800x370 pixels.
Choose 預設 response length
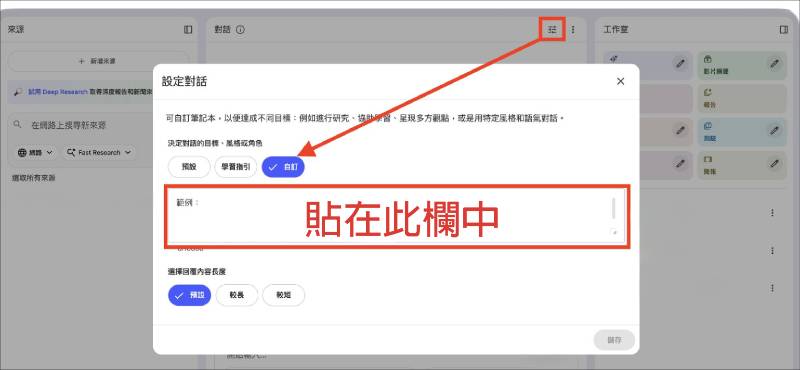click(189, 295)
